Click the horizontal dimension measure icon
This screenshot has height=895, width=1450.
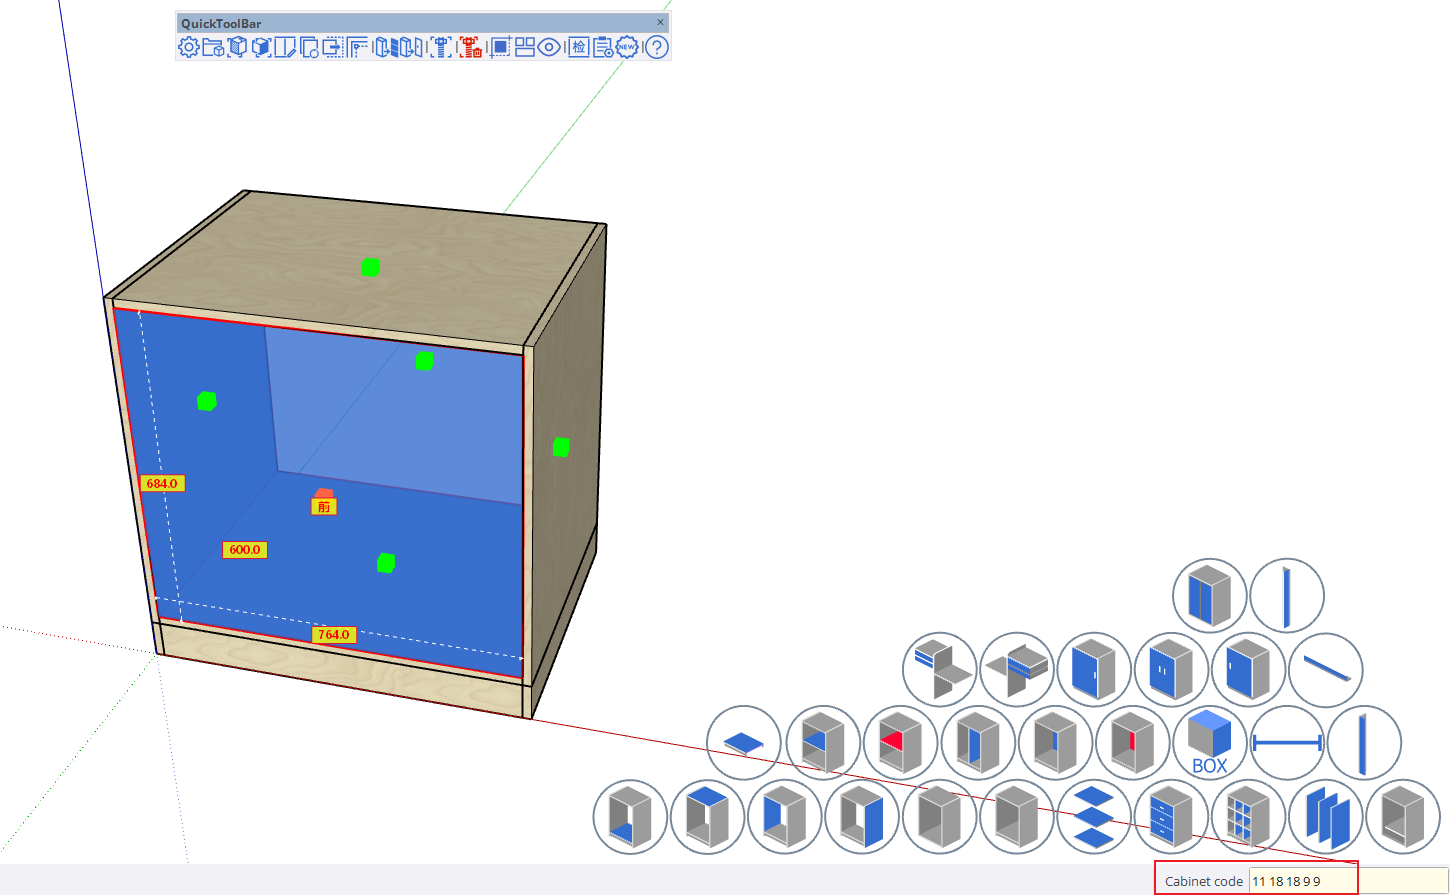point(1287,743)
